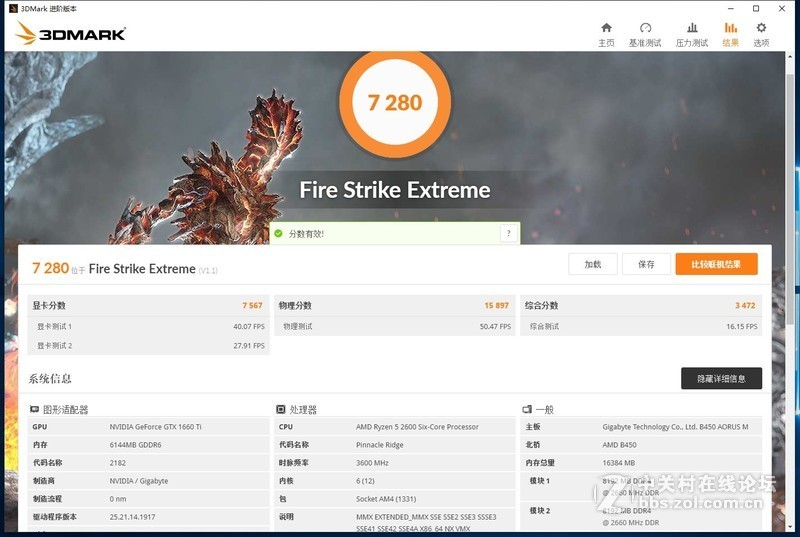Click the 6144MB GDDR6 memory value
800x537 pixels.
click(x=135, y=445)
